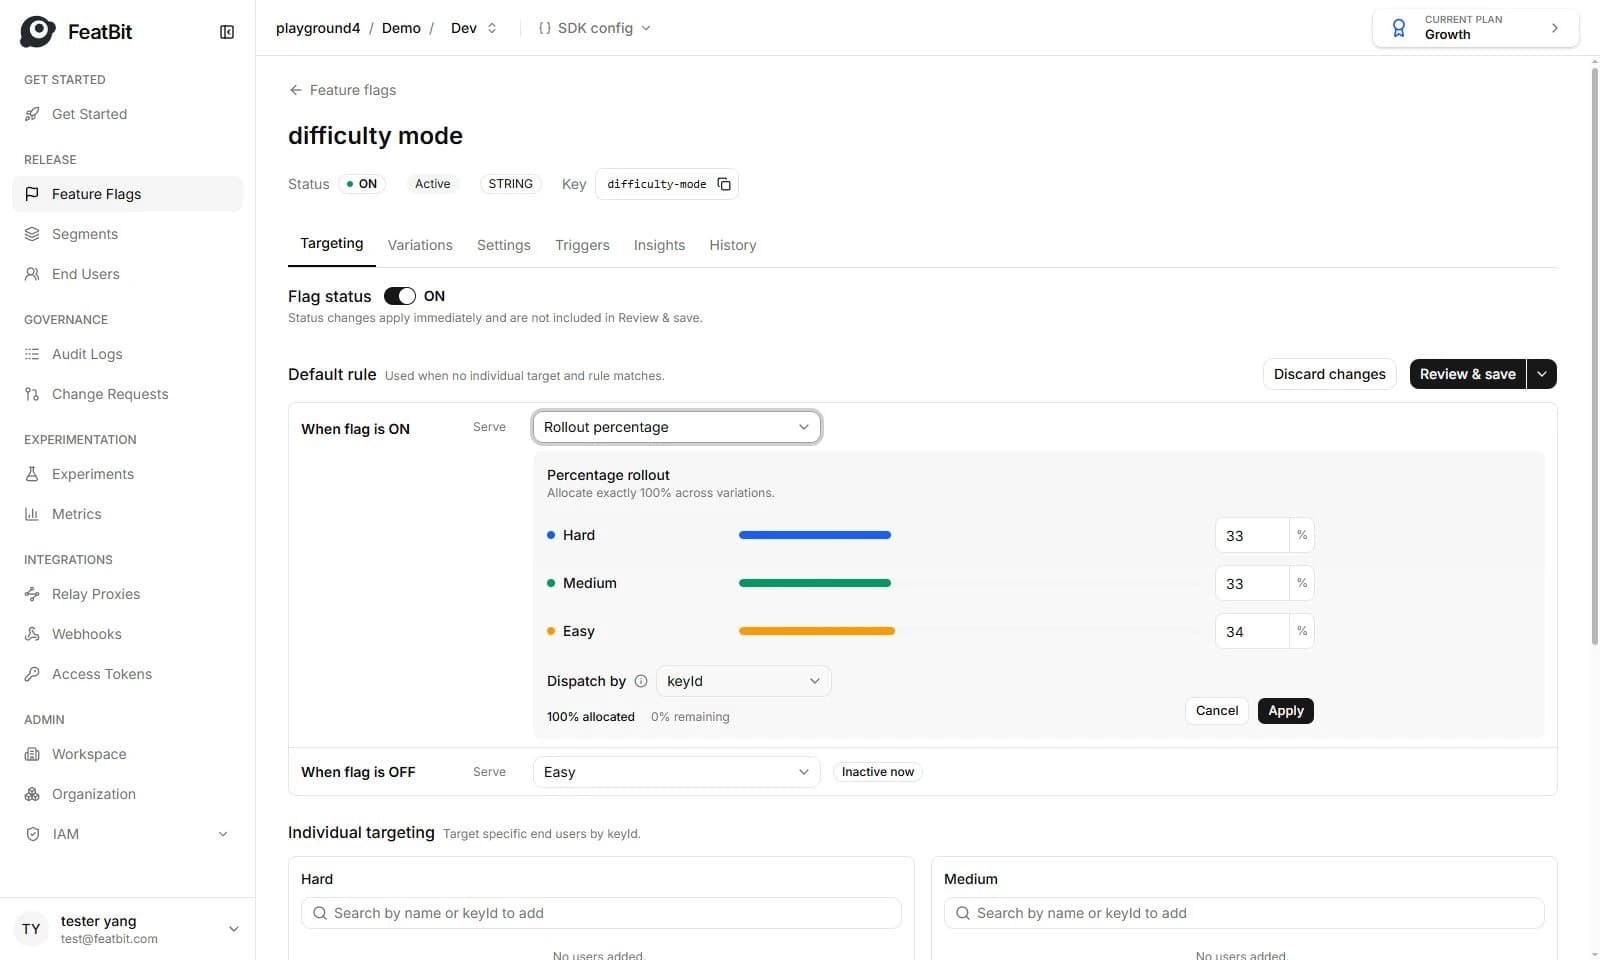Collapse the sidebar panel icon
Viewport: 1600px width, 960px height.
point(227,32)
